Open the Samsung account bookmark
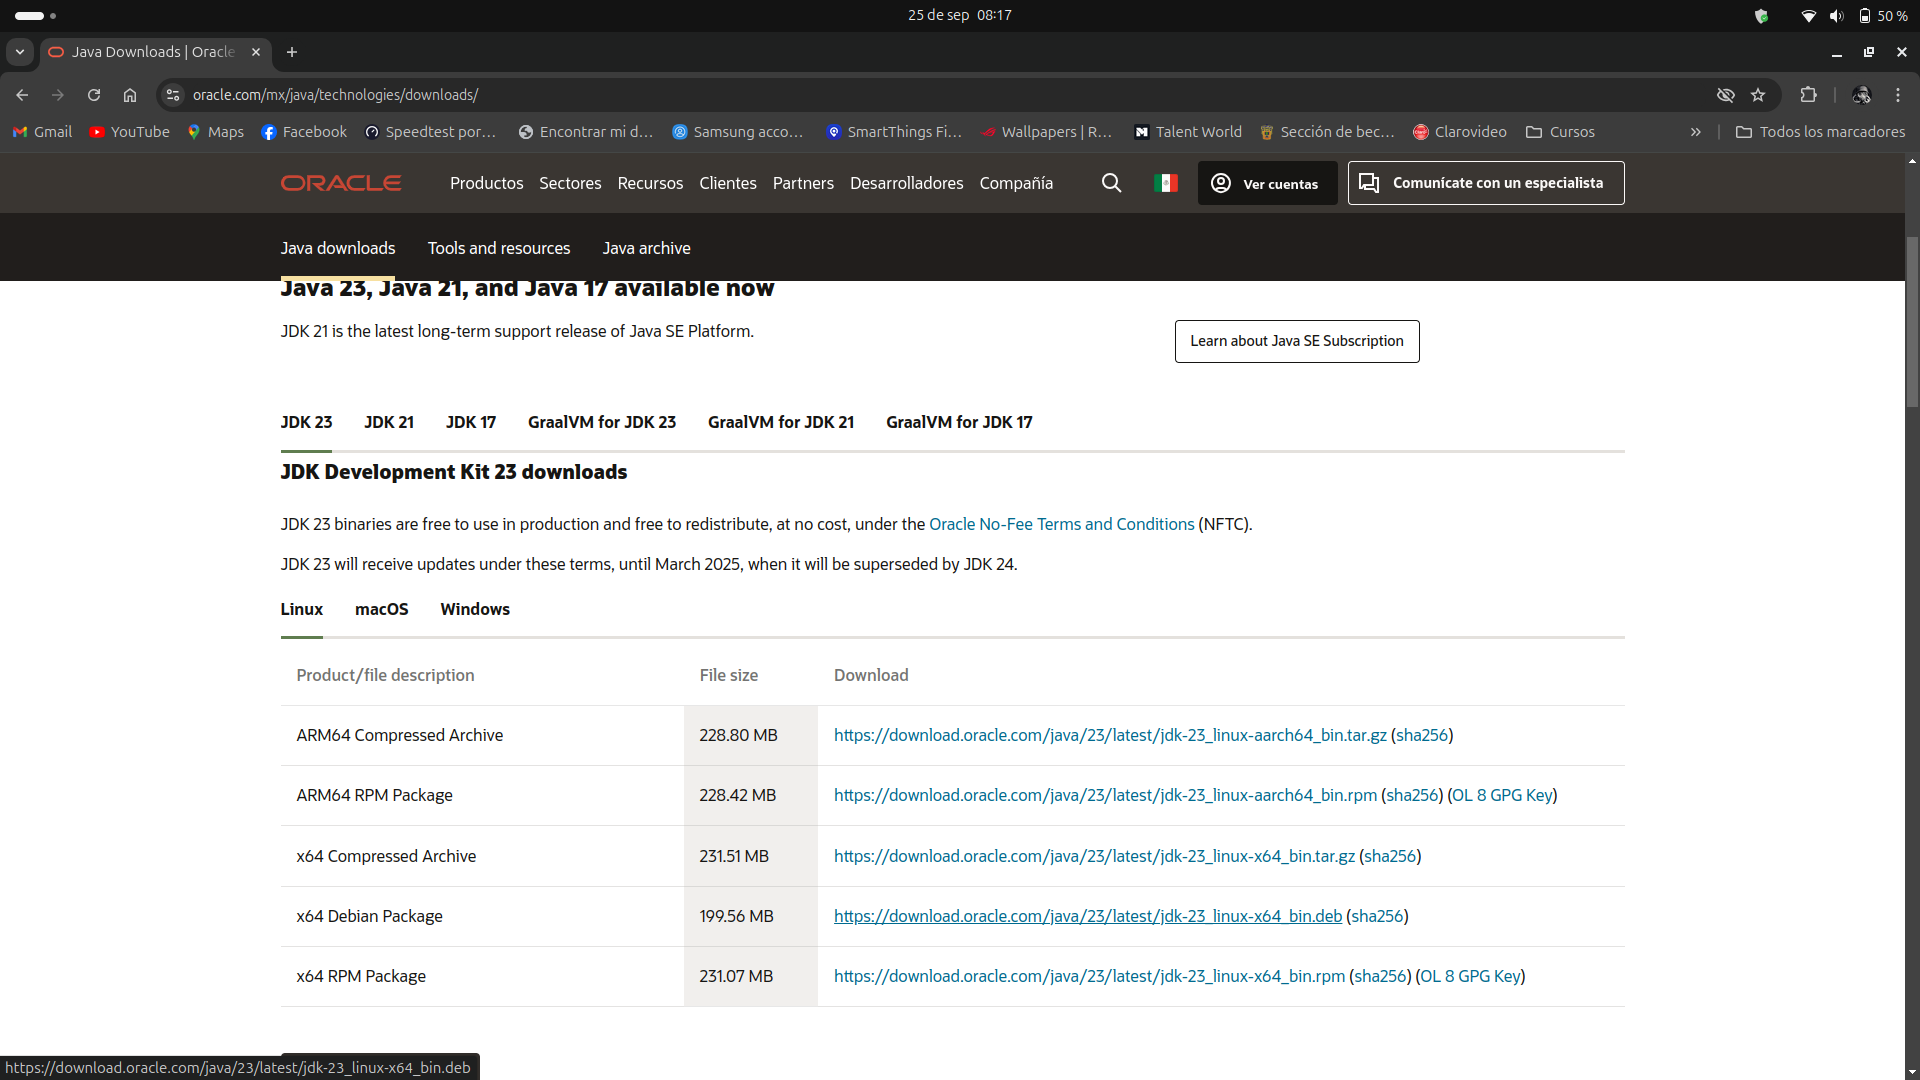Screen dimensions: 1920x1080 pos(738,132)
